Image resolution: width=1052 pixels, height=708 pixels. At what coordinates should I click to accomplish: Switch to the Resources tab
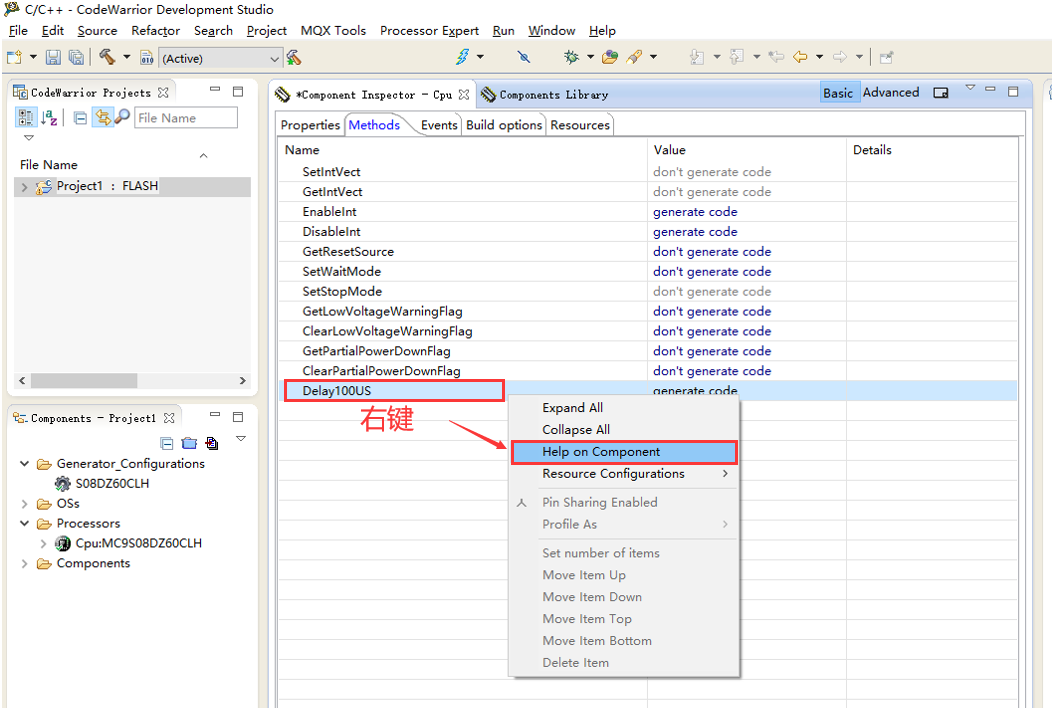click(x=580, y=125)
